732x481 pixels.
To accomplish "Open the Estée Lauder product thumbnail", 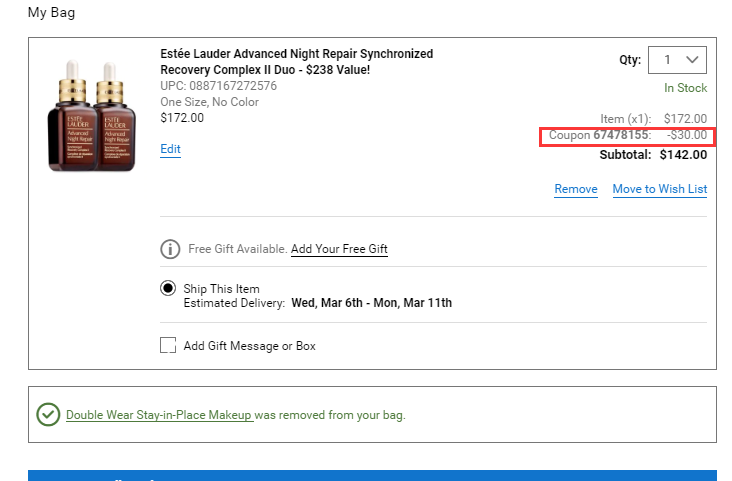I will [x=92, y=115].
